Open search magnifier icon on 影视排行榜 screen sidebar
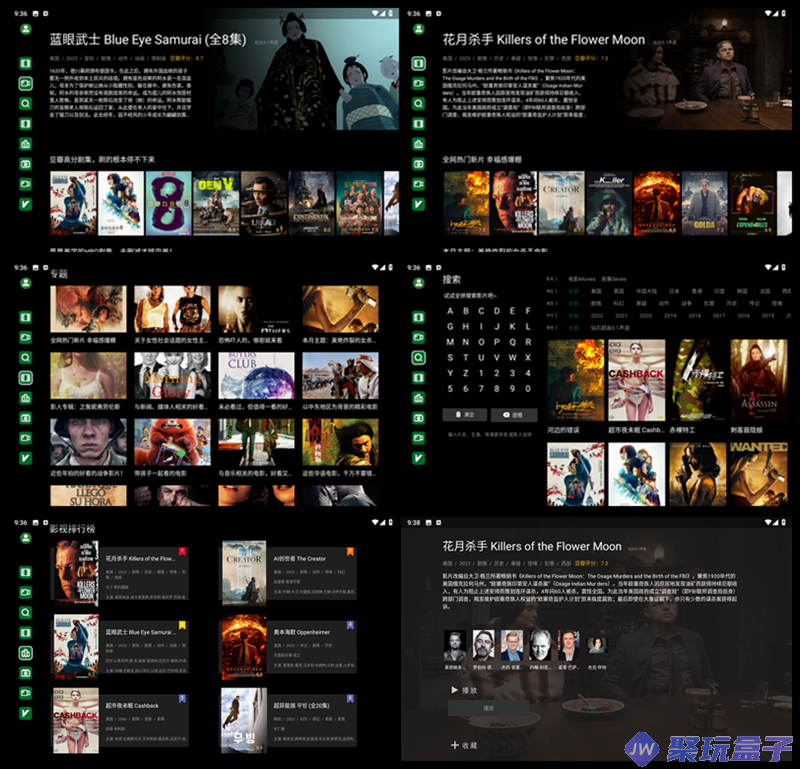 (26, 612)
